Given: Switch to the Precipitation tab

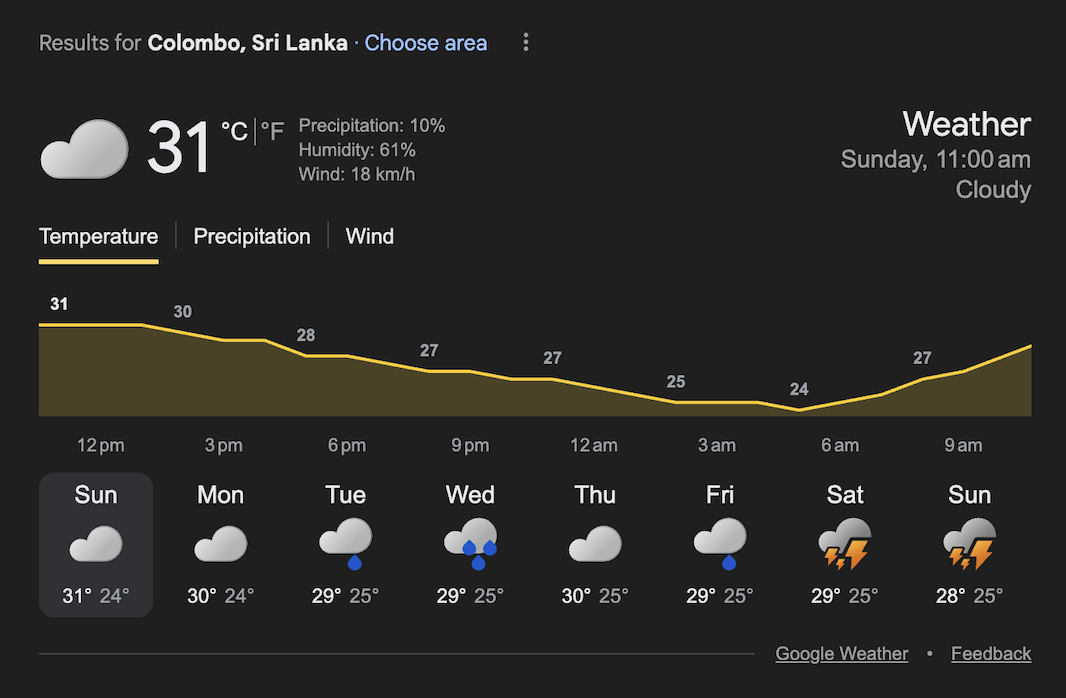Looking at the screenshot, I should [x=252, y=236].
